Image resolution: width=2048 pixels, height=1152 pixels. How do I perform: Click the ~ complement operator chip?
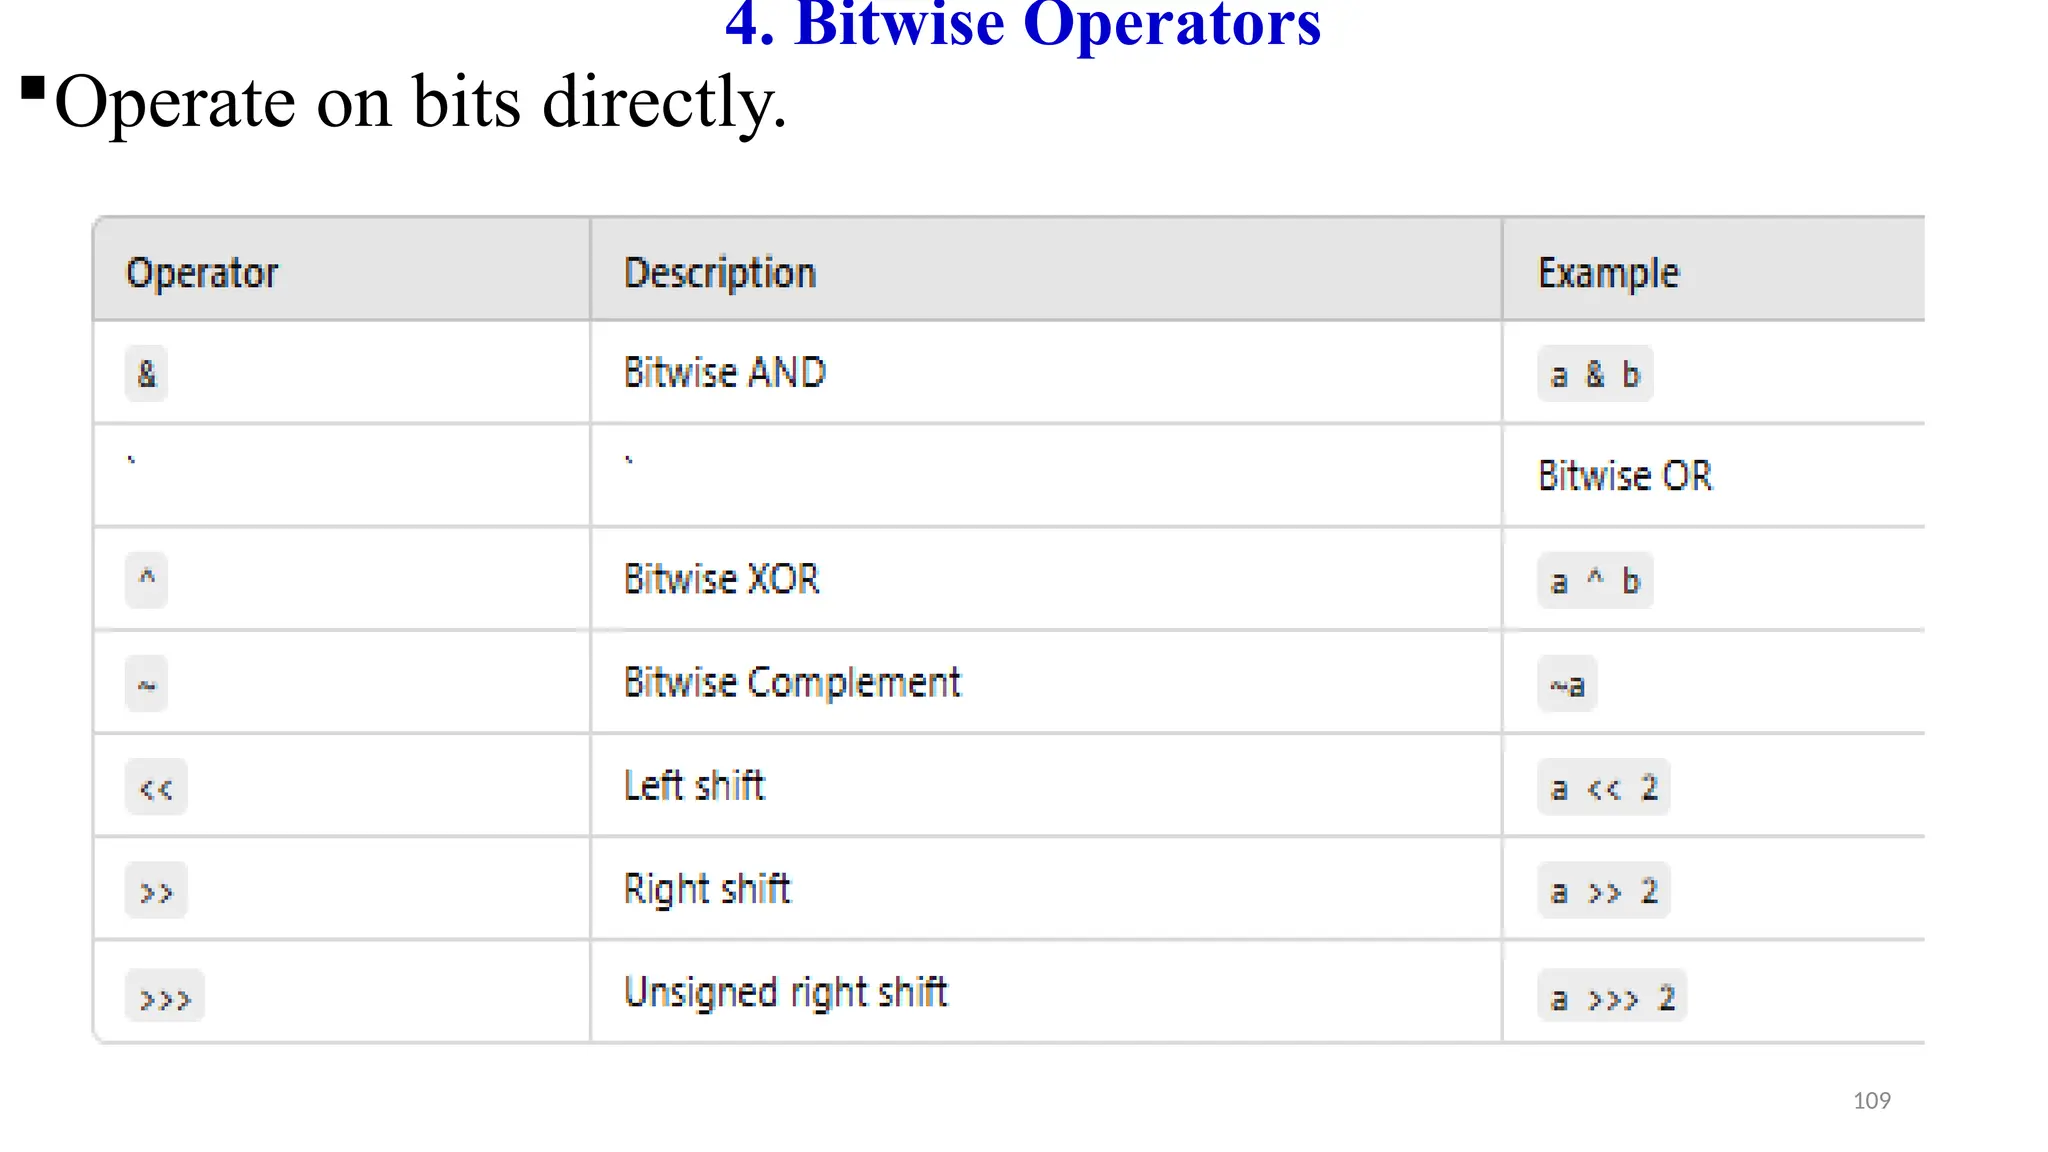146,684
